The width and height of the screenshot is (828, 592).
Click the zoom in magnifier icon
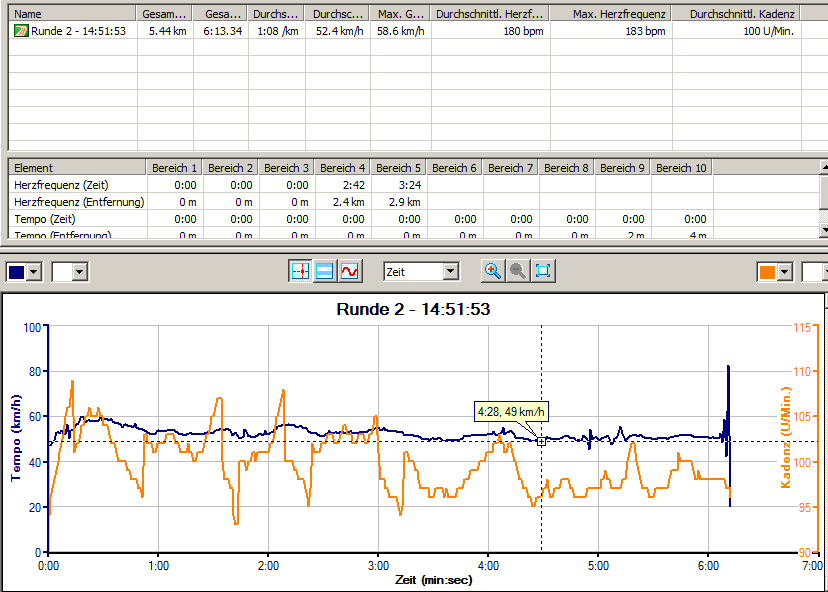pyautogui.click(x=493, y=271)
